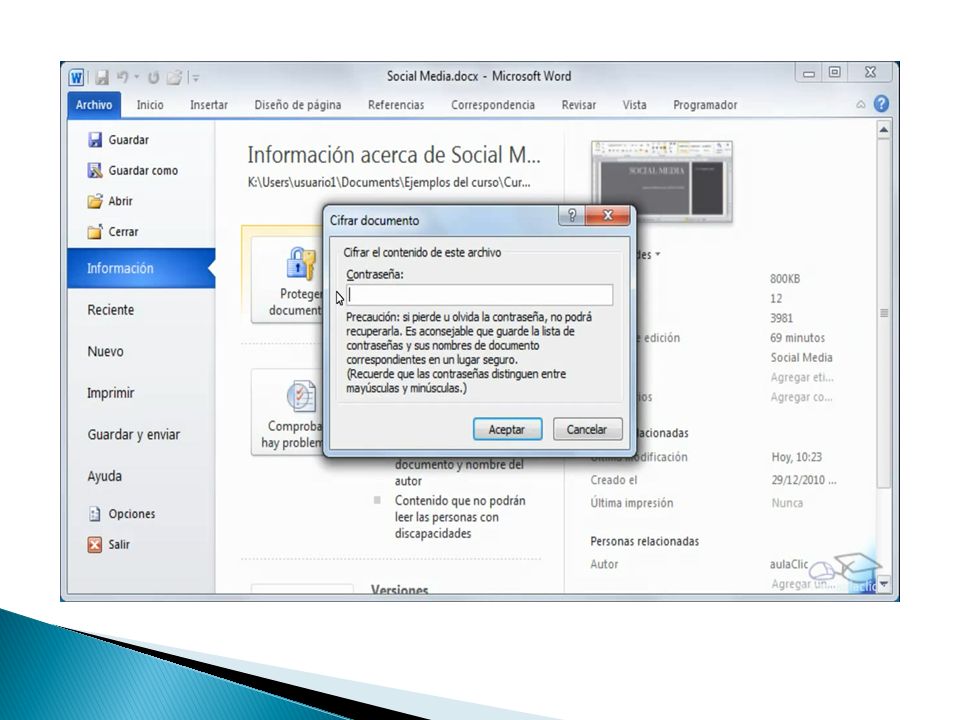Open the Ayuda section

click(x=105, y=476)
